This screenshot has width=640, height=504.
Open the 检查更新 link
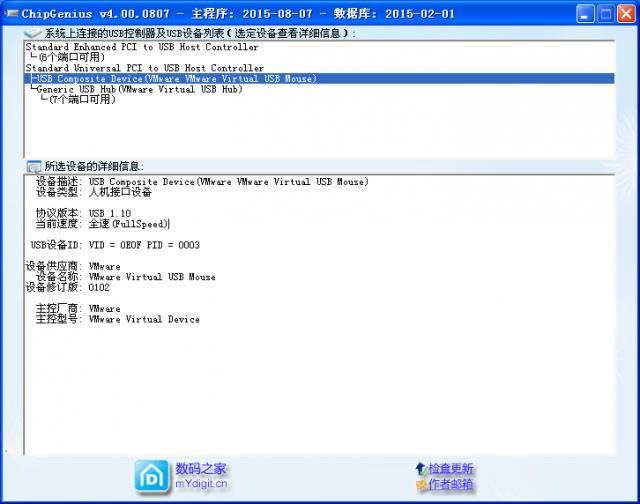pyautogui.click(x=451, y=468)
